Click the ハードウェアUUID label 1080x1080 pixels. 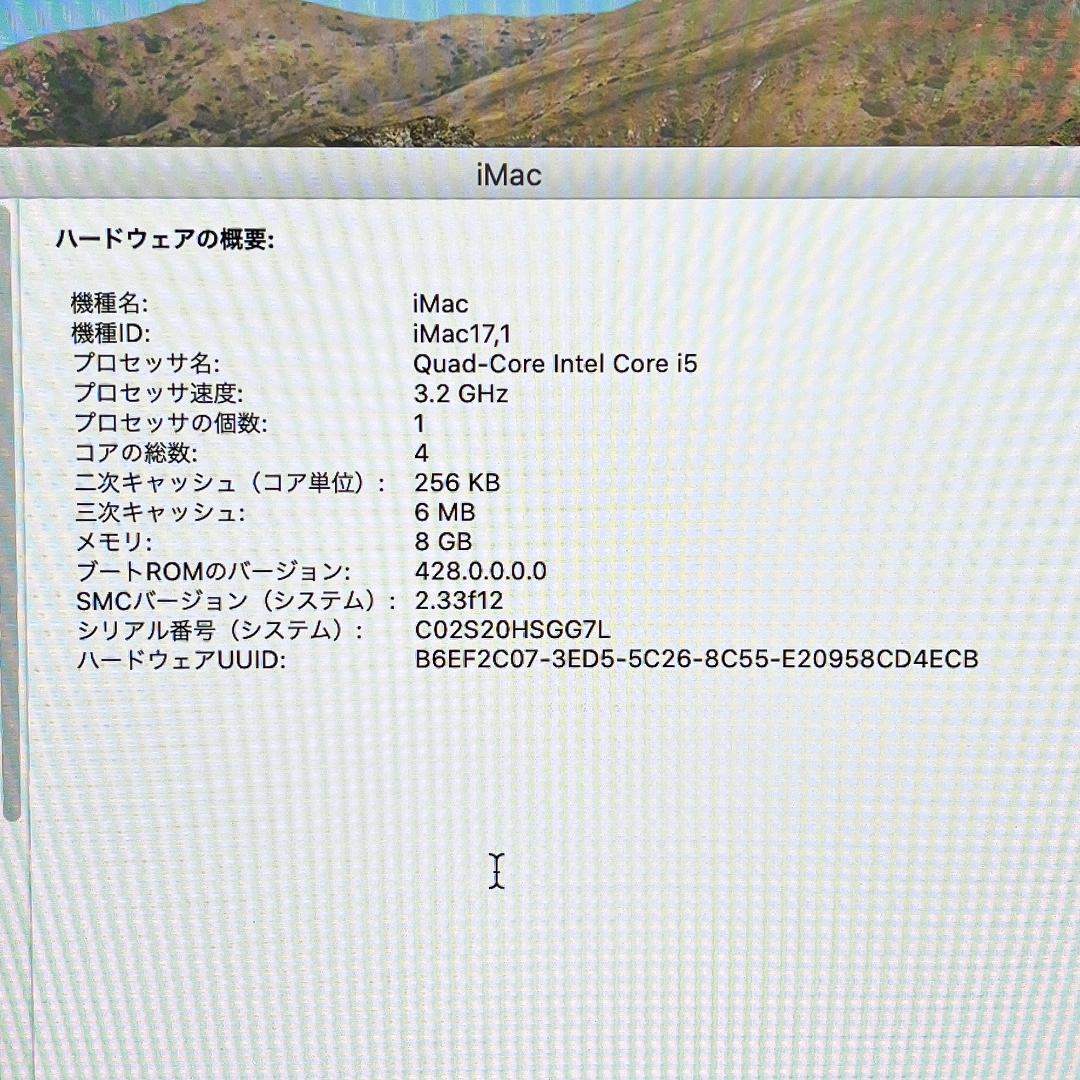[x=181, y=659]
